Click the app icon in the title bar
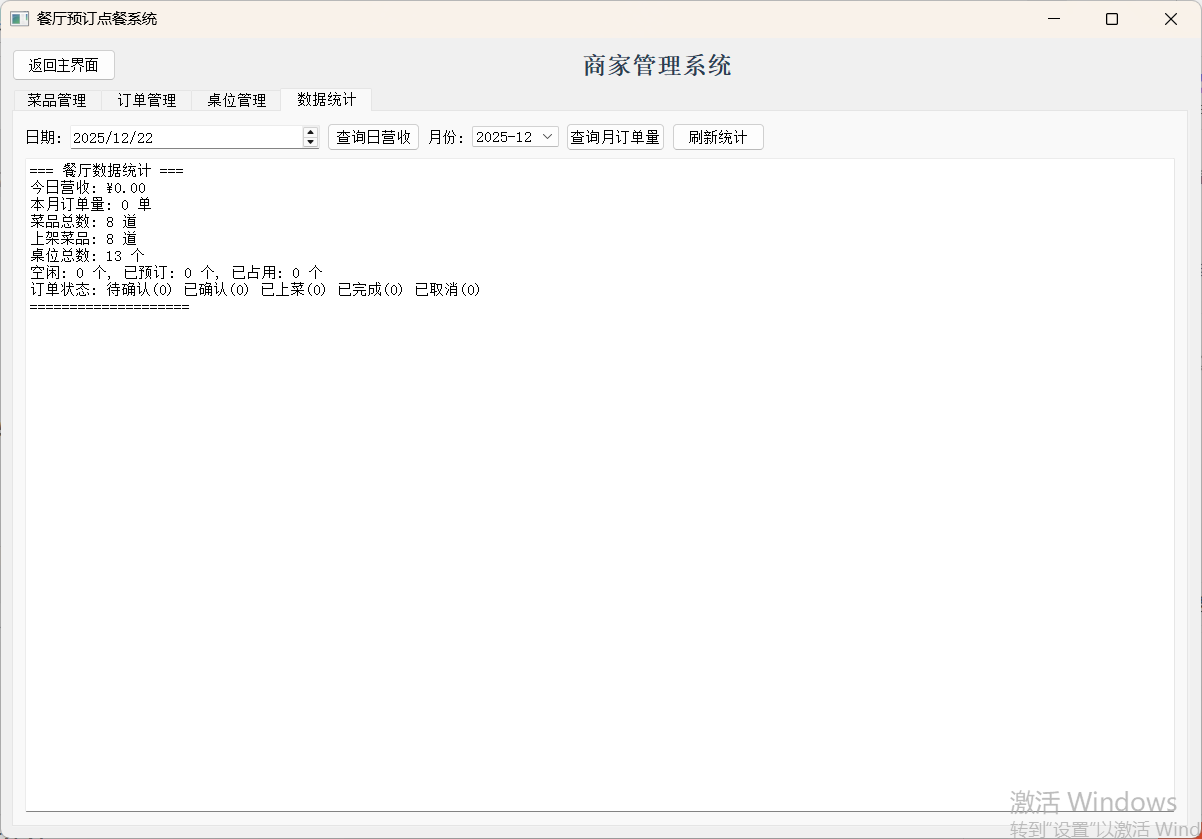This screenshot has width=1202, height=839. pyautogui.click(x=20, y=19)
